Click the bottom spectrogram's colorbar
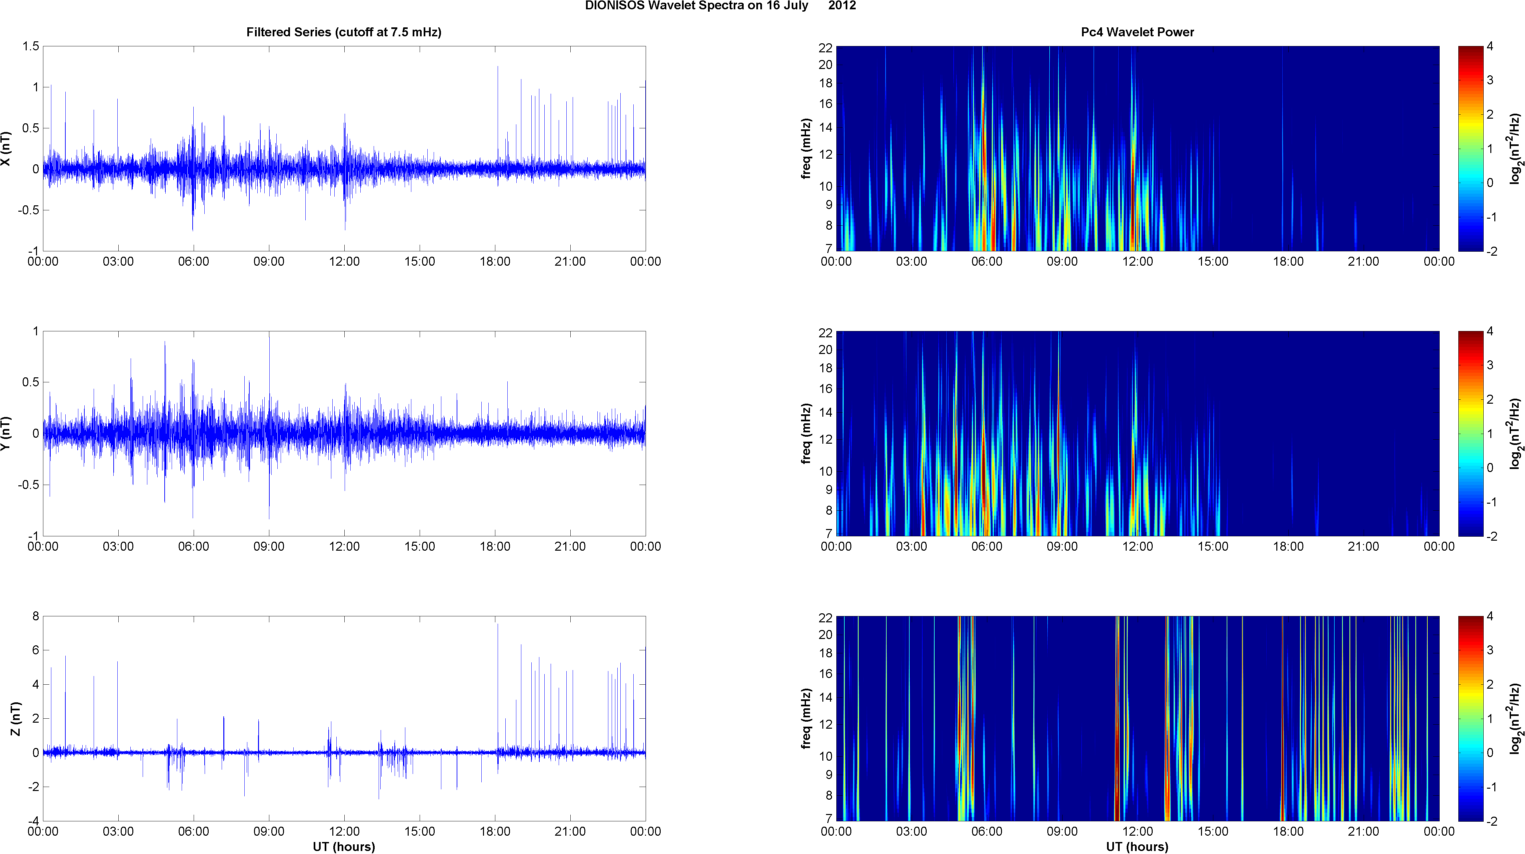This screenshot has width=1525, height=854. click(x=1470, y=718)
